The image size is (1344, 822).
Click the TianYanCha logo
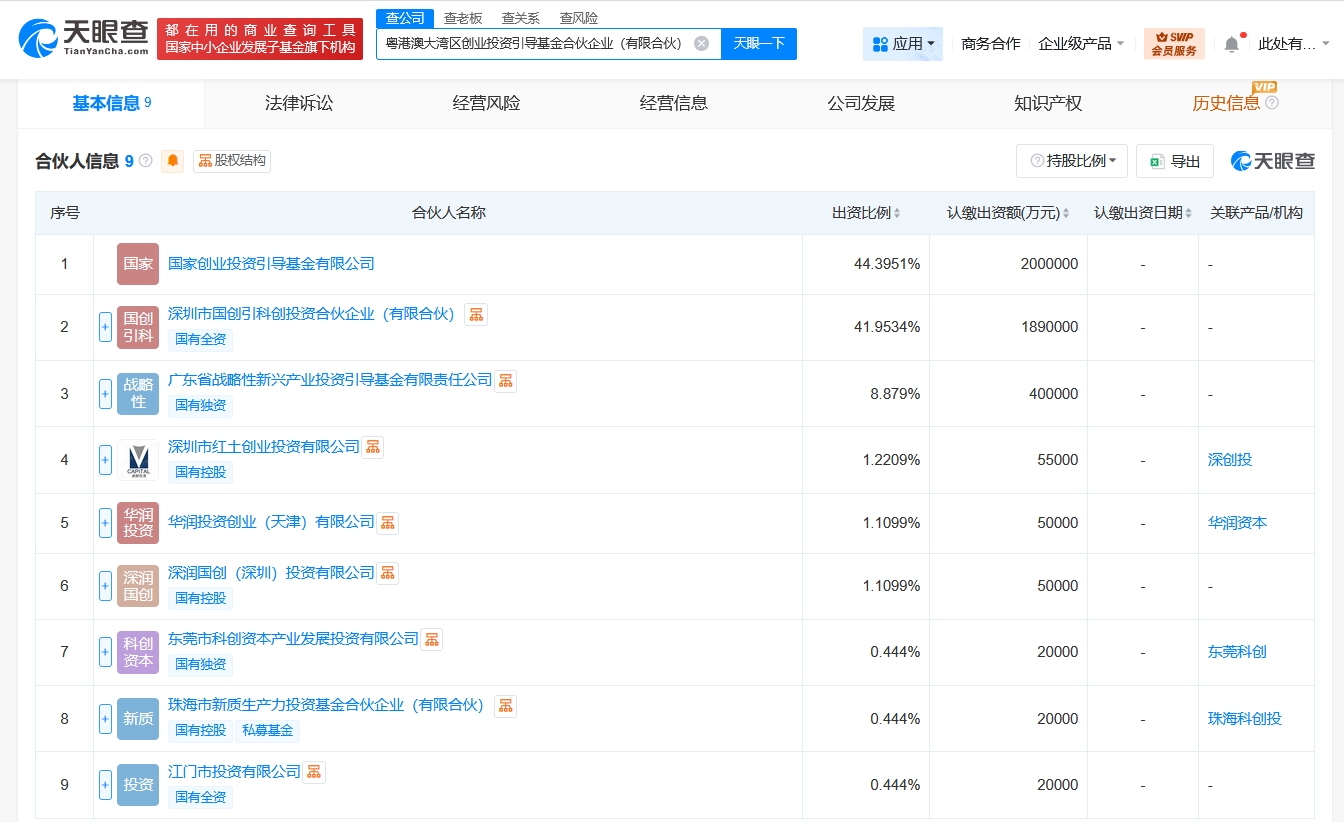tap(84, 38)
